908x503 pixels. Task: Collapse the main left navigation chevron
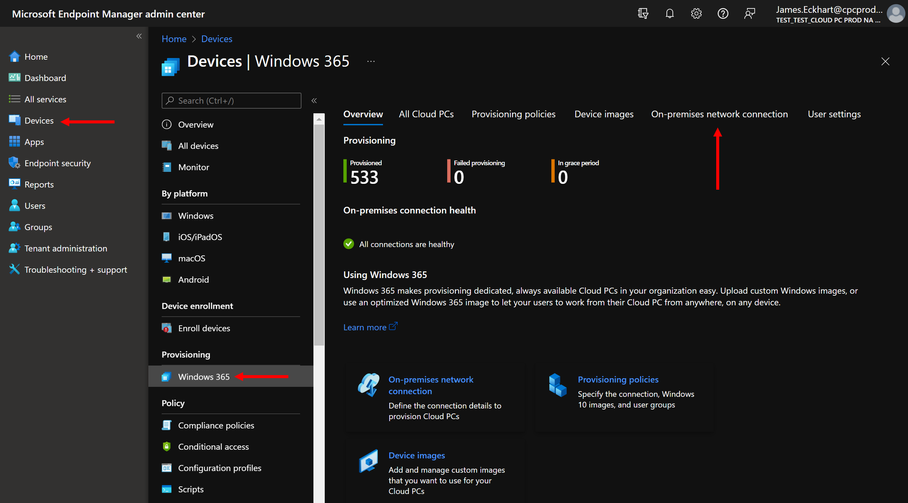tap(139, 36)
